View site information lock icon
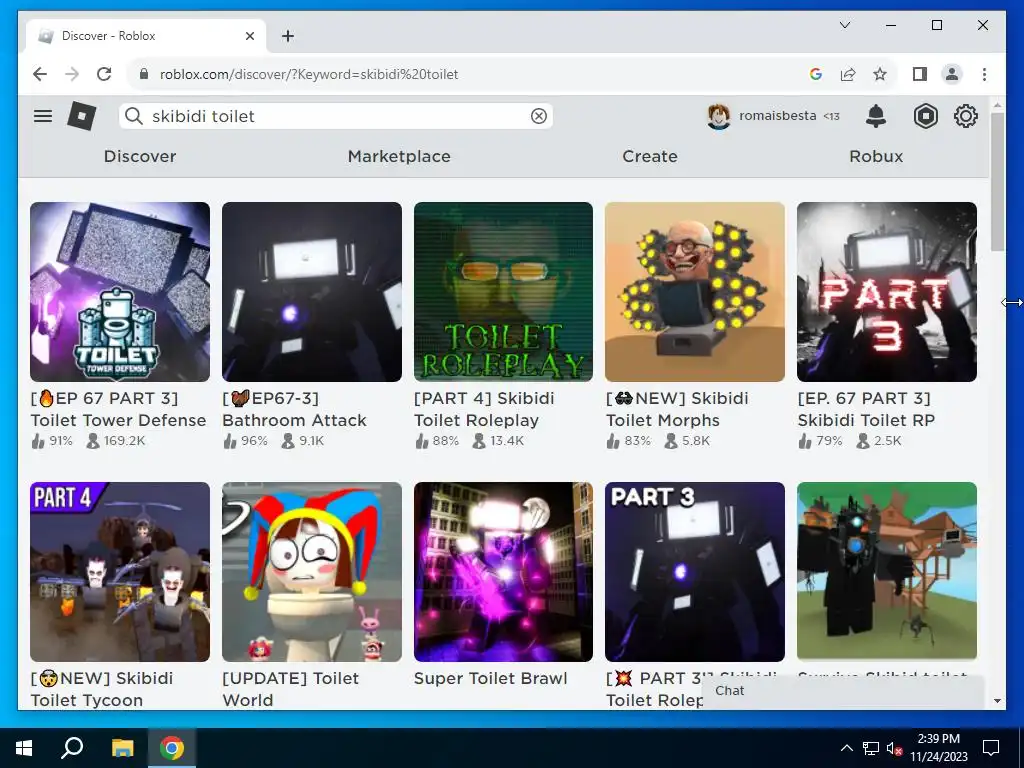 (x=144, y=74)
